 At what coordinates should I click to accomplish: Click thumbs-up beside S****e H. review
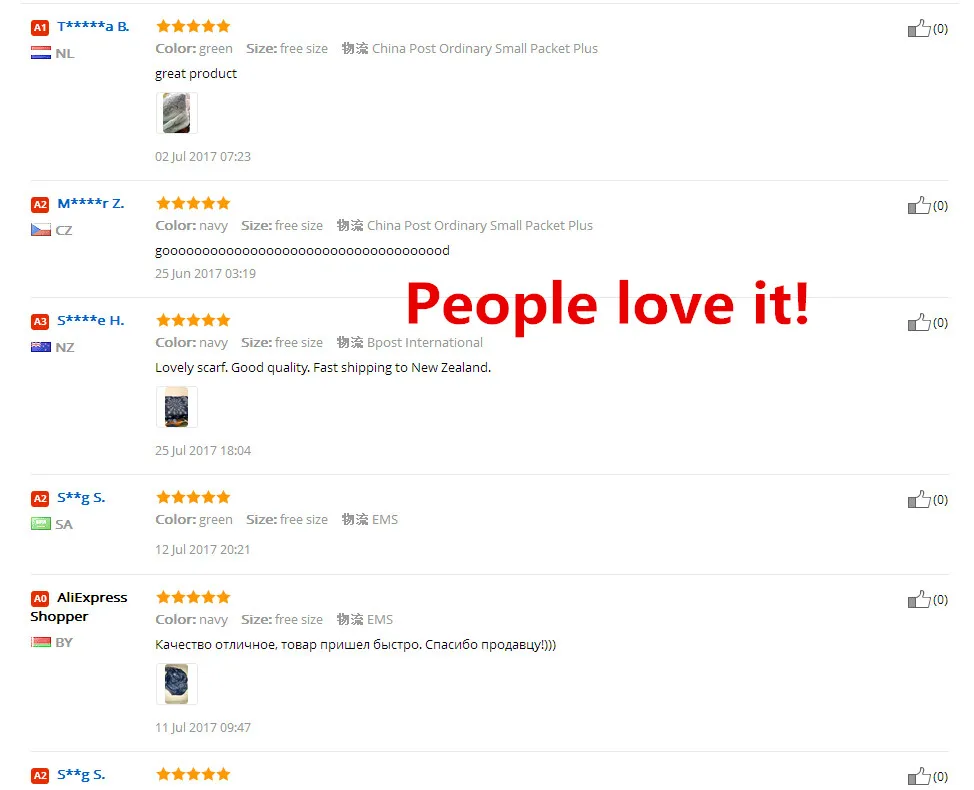(919, 322)
